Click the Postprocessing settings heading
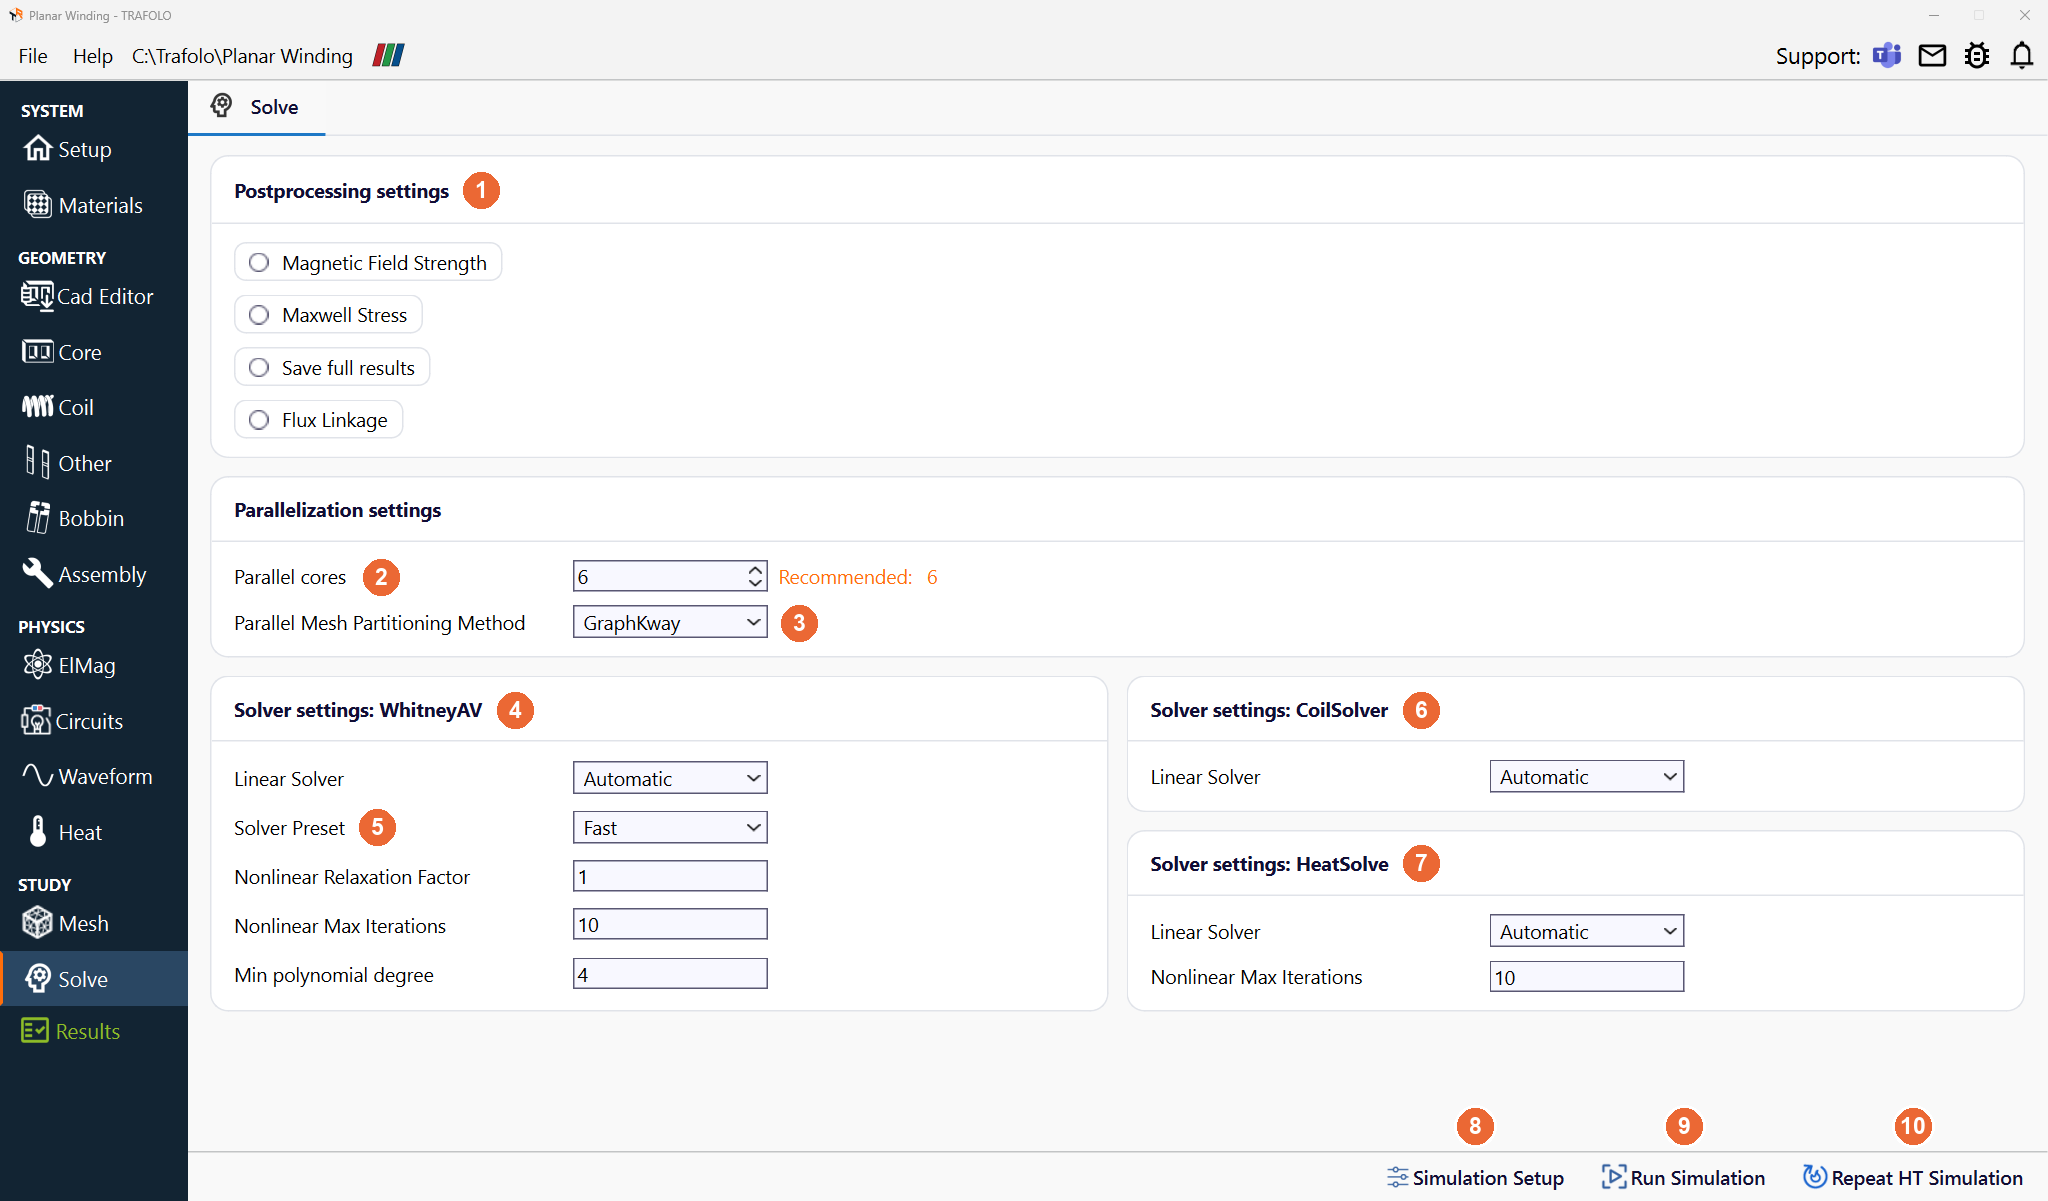Screen dimensions: 2048x1201 pyautogui.click(x=341, y=191)
